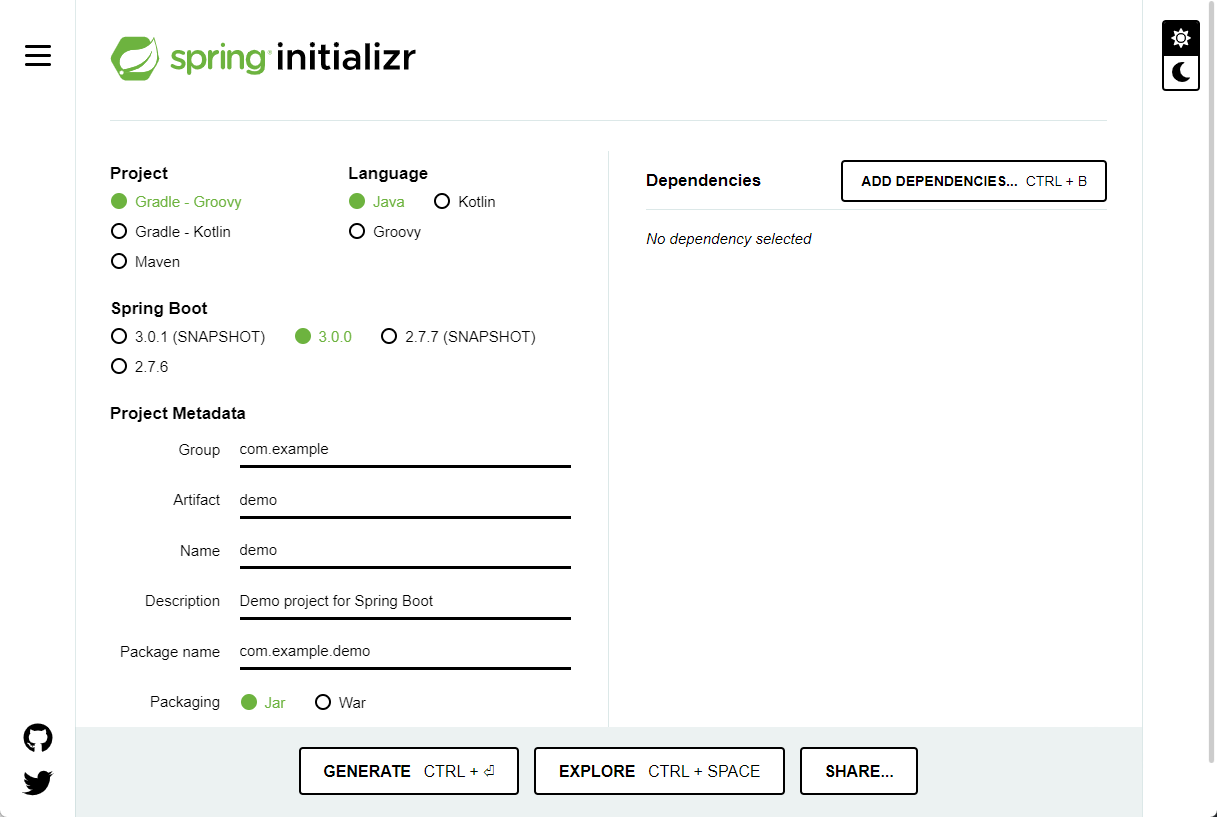The height and width of the screenshot is (817, 1217).
Task: Edit the Description text field
Action: click(405, 602)
